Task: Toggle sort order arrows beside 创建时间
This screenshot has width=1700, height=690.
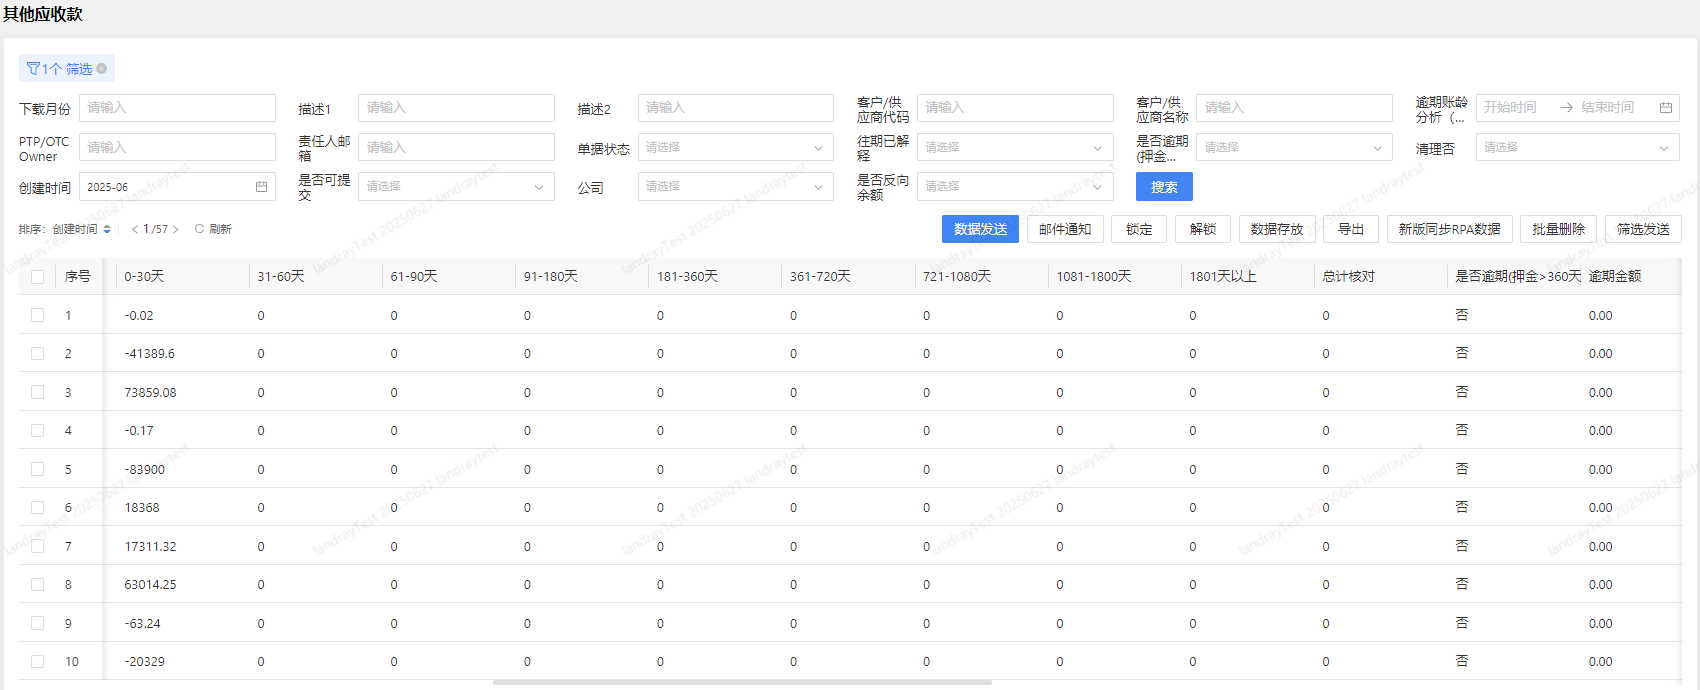Action: click(x=107, y=229)
